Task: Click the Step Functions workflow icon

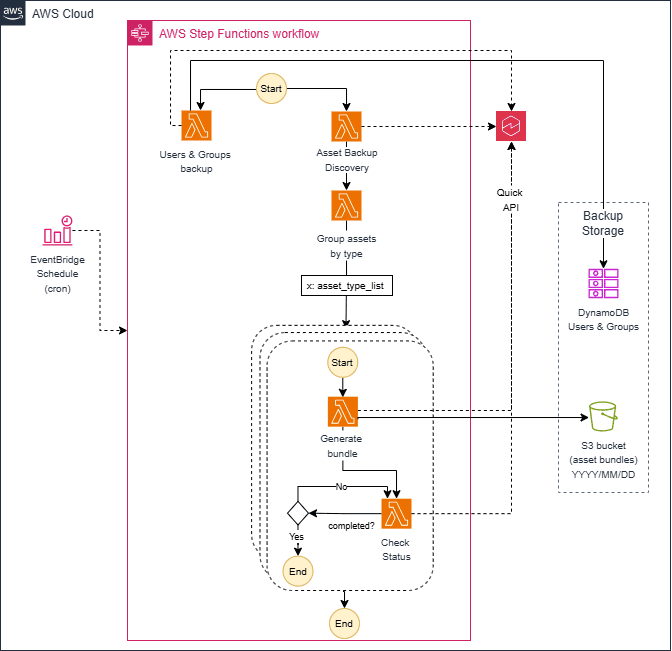Action: coord(140,33)
